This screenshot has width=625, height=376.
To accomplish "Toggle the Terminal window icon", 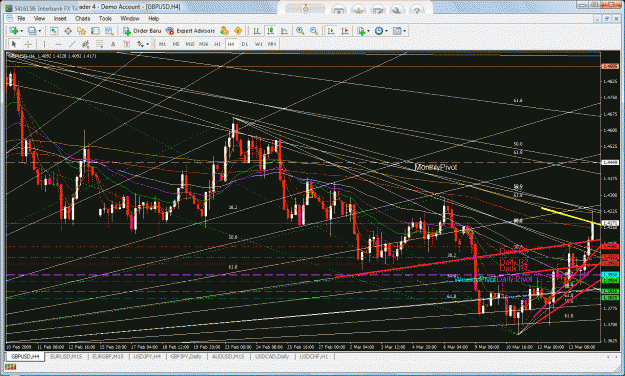I will [x=95, y=31].
